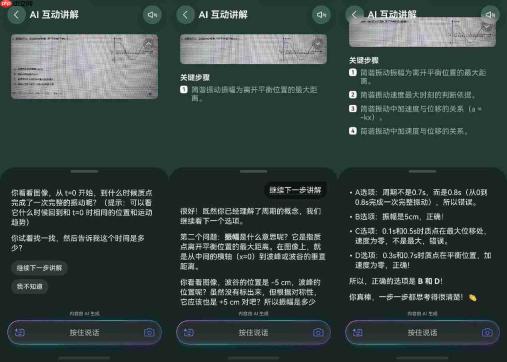Tap the 关键步骤 heading on middle screen
Image resolution: width=507 pixels, height=362 pixels.
(195, 78)
